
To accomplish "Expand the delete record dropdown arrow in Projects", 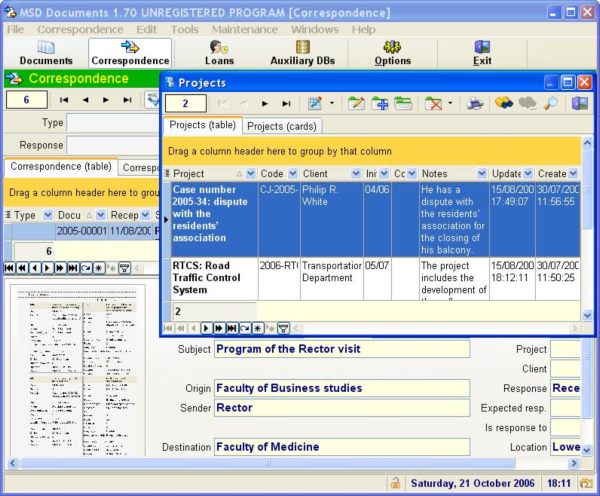I will [450, 103].
